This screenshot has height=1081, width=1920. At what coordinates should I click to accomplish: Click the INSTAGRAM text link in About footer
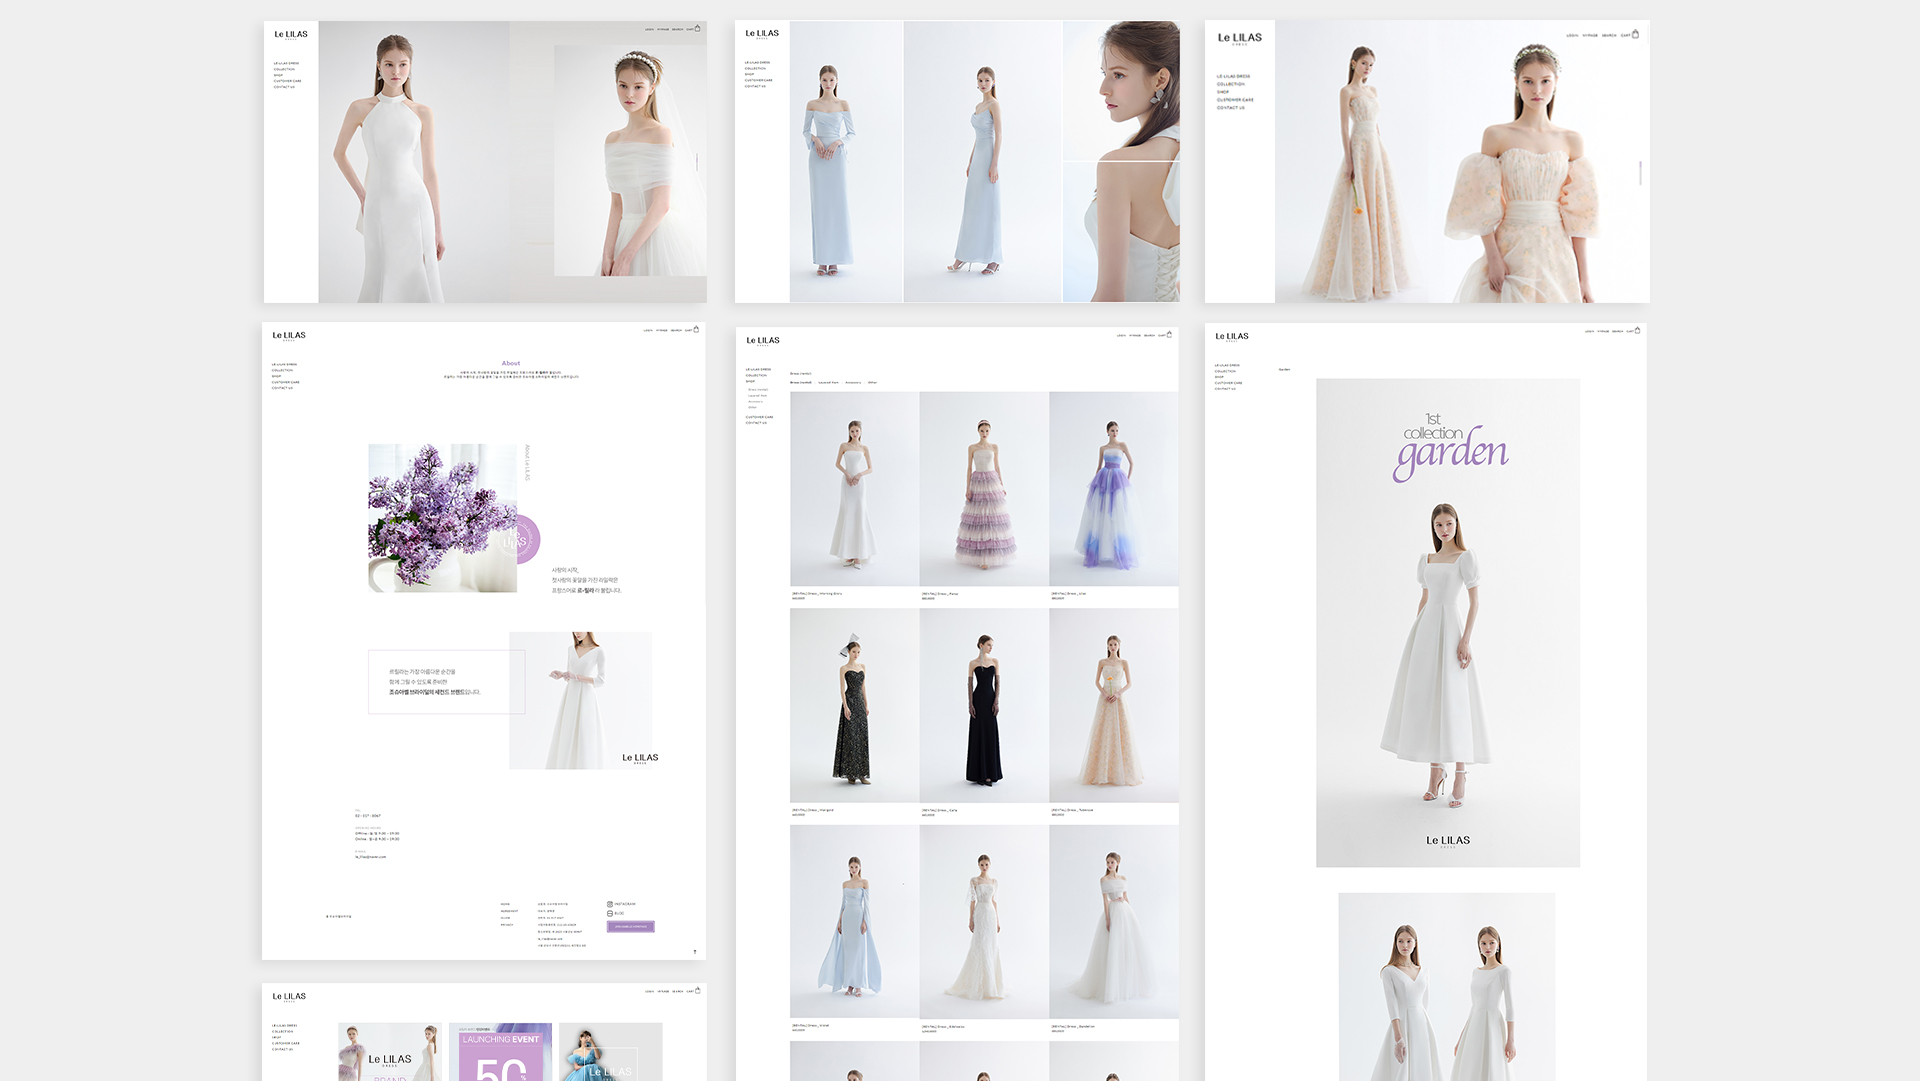coord(624,904)
